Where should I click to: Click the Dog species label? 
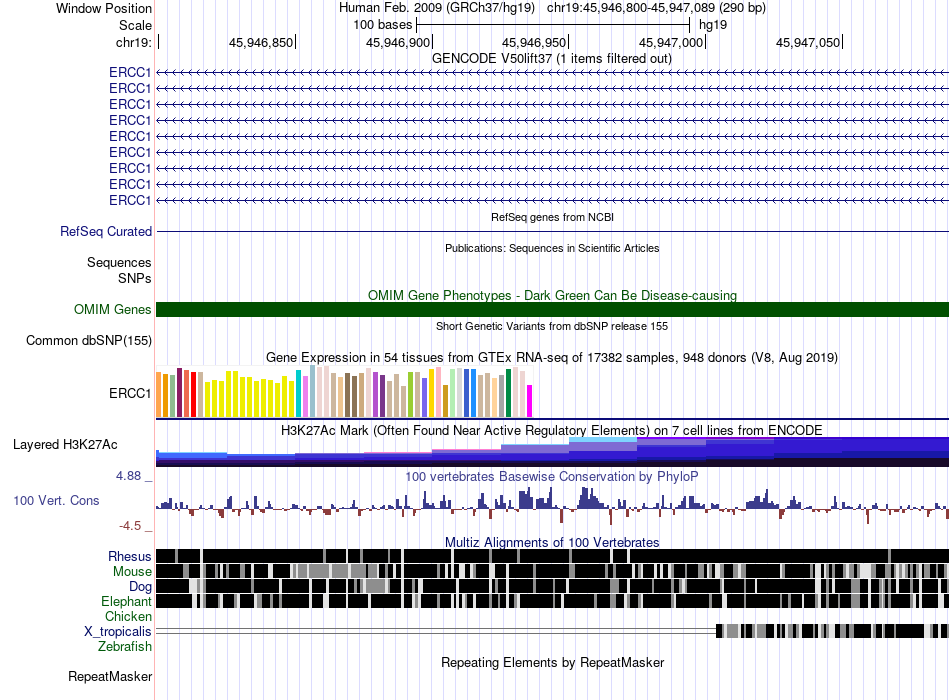point(140,586)
